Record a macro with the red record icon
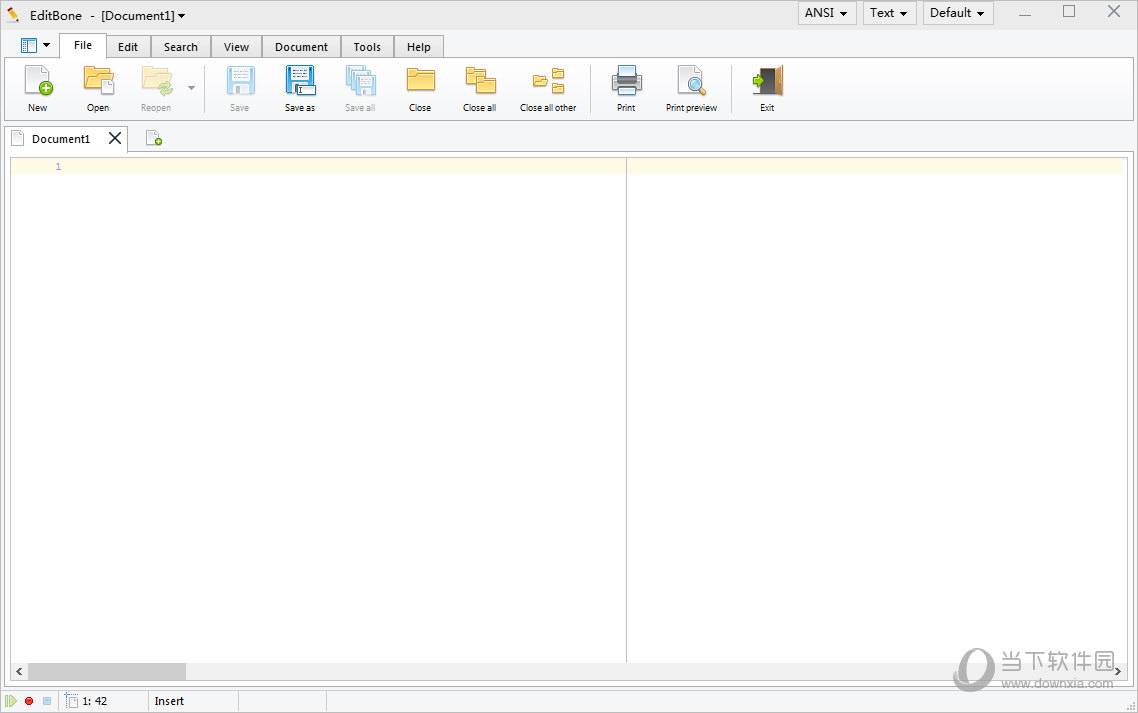This screenshot has height=713, width=1138. (29, 701)
